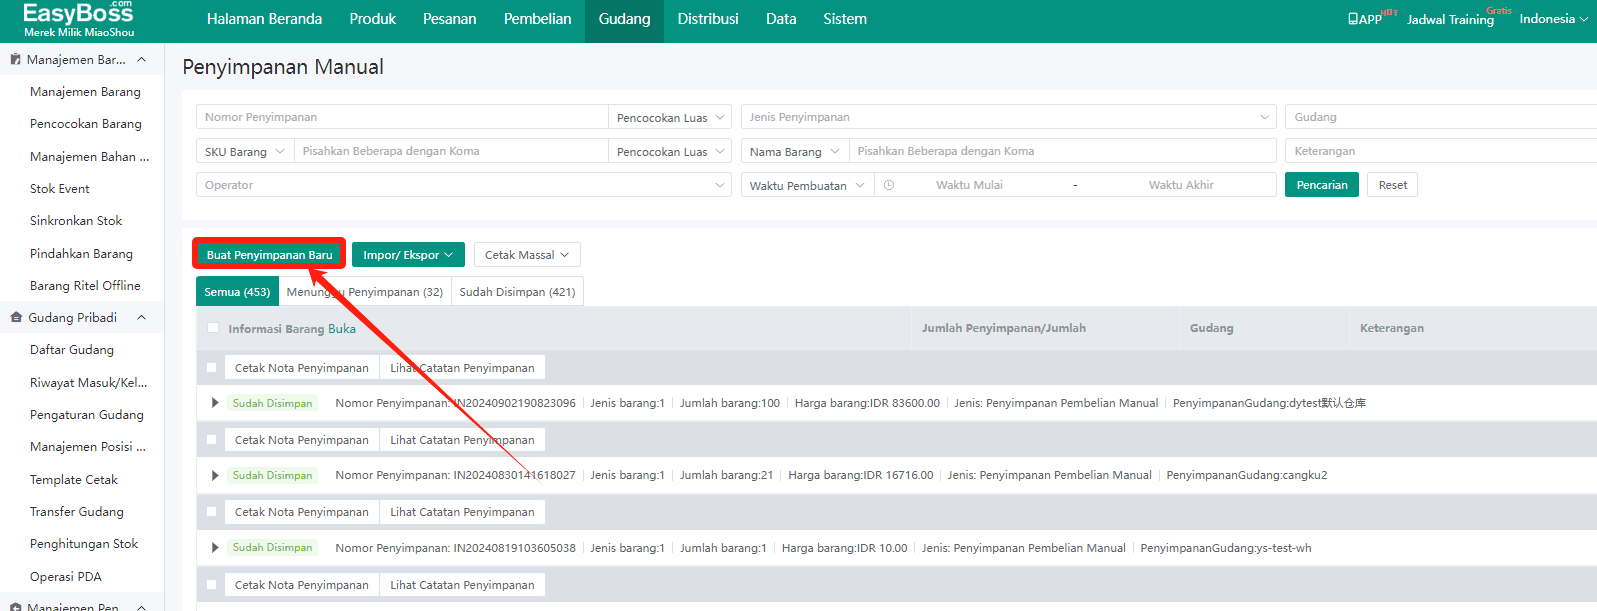Open the Gudang menu
1597x611 pixels.
pyautogui.click(x=624, y=19)
